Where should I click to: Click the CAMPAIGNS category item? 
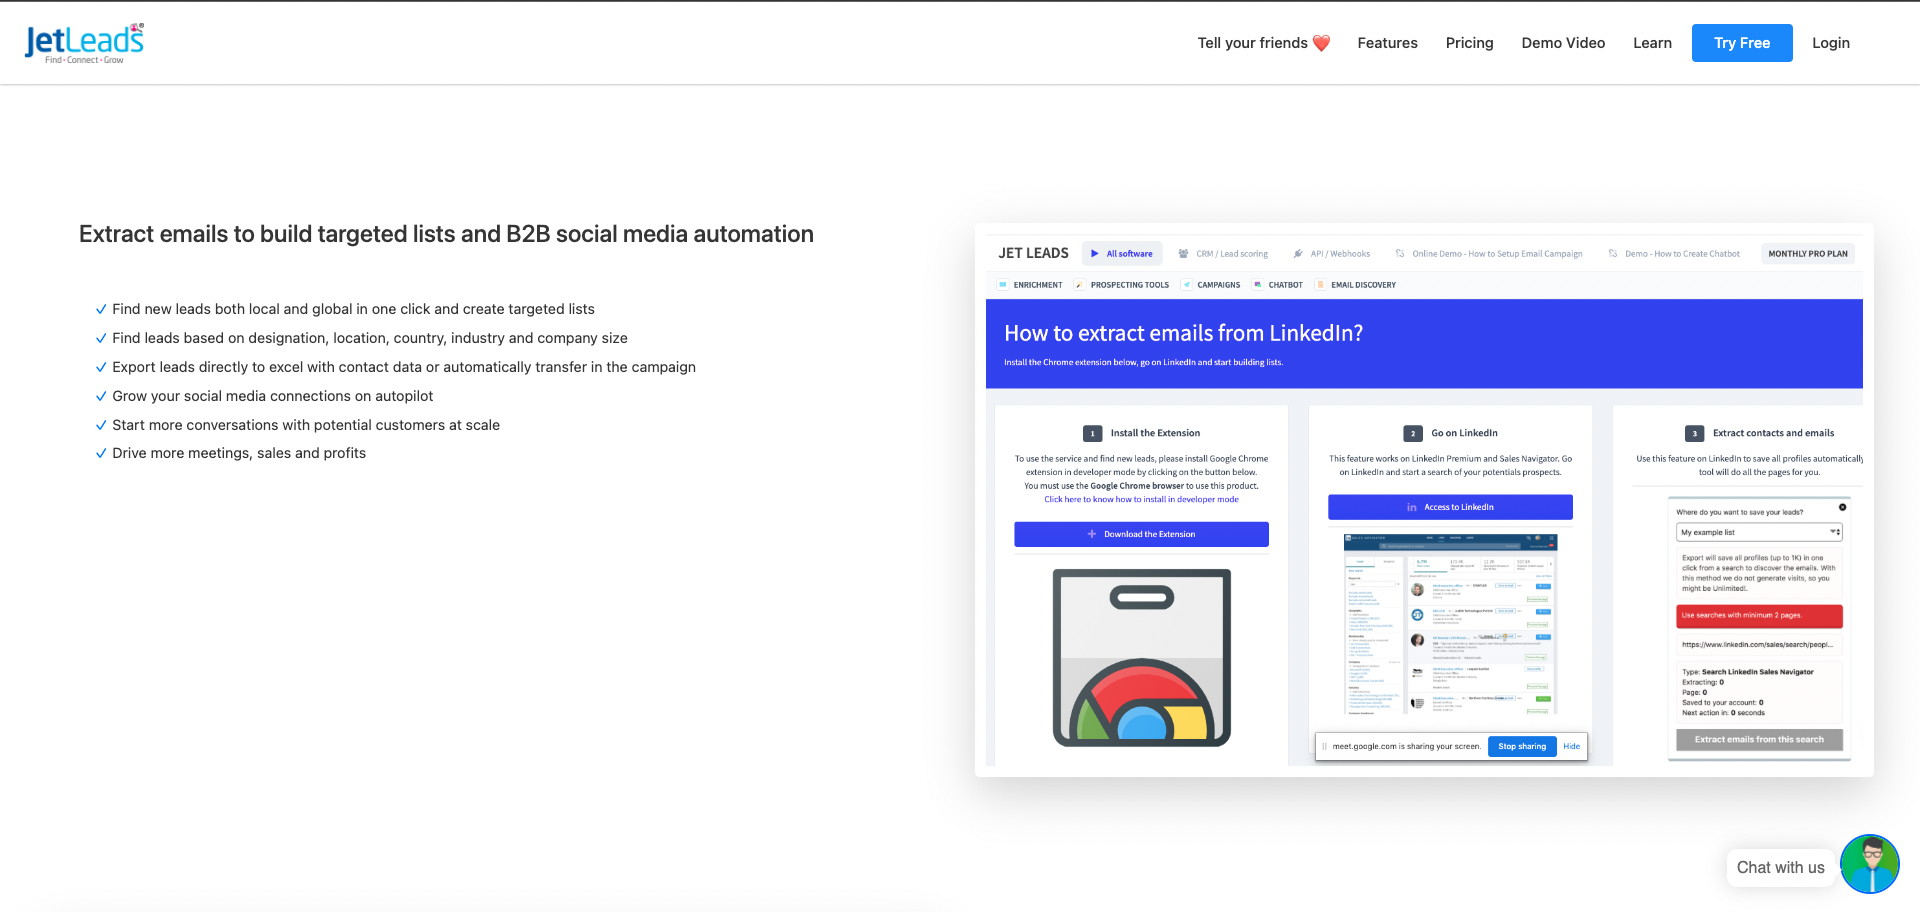click(1211, 285)
